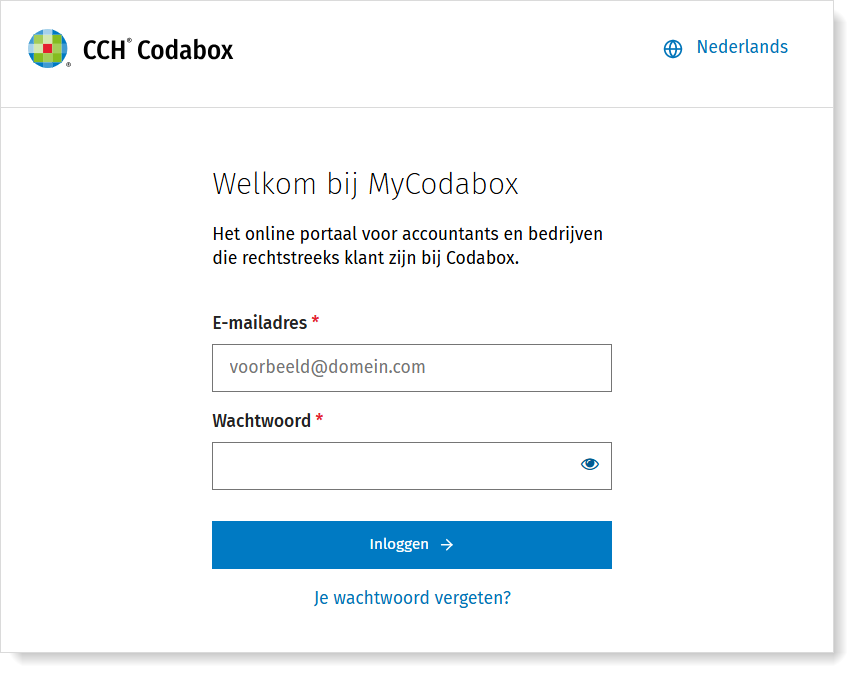Click the Inloggen button
Screen dimensions: 857x676
point(412,545)
